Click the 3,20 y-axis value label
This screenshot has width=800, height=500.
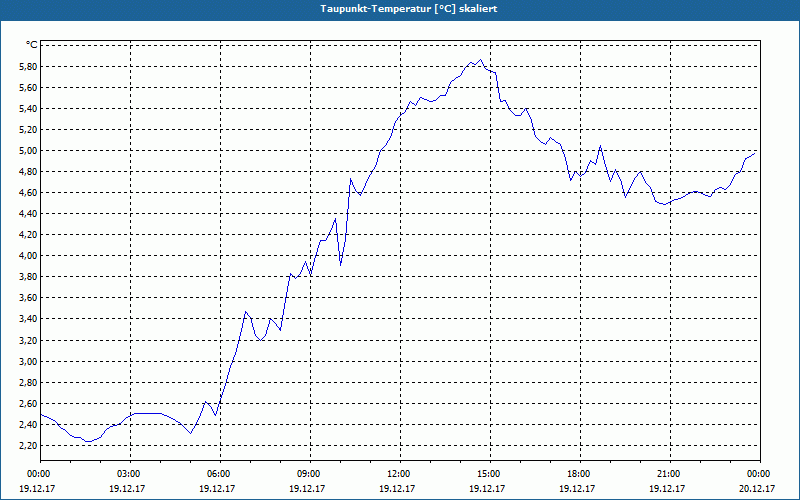[29, 340]
